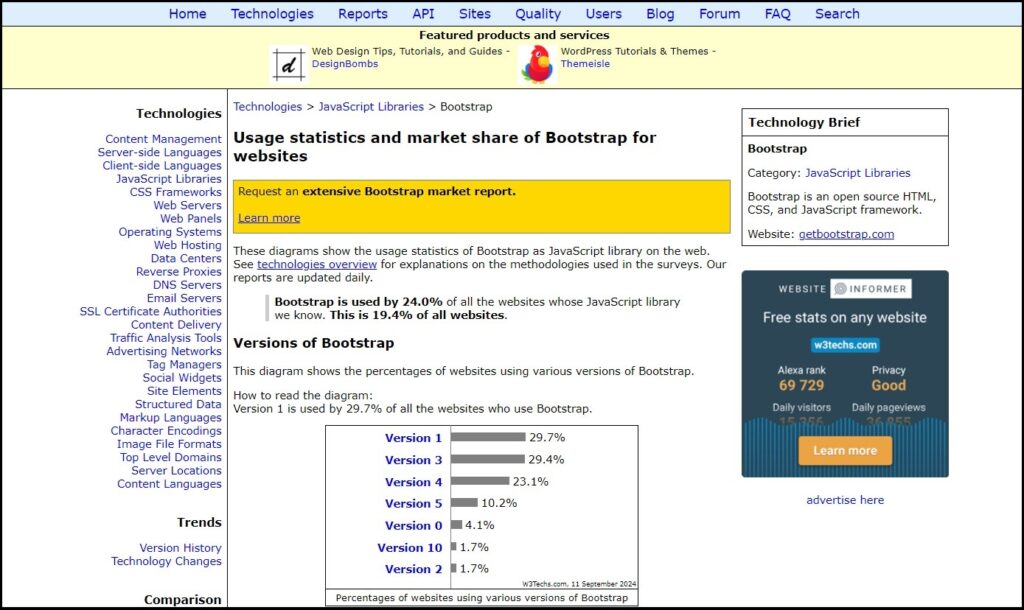The width and height of the screenshot is (1024, 610).
Task: Click the DesignBombs text link
Action: (345, 64)
